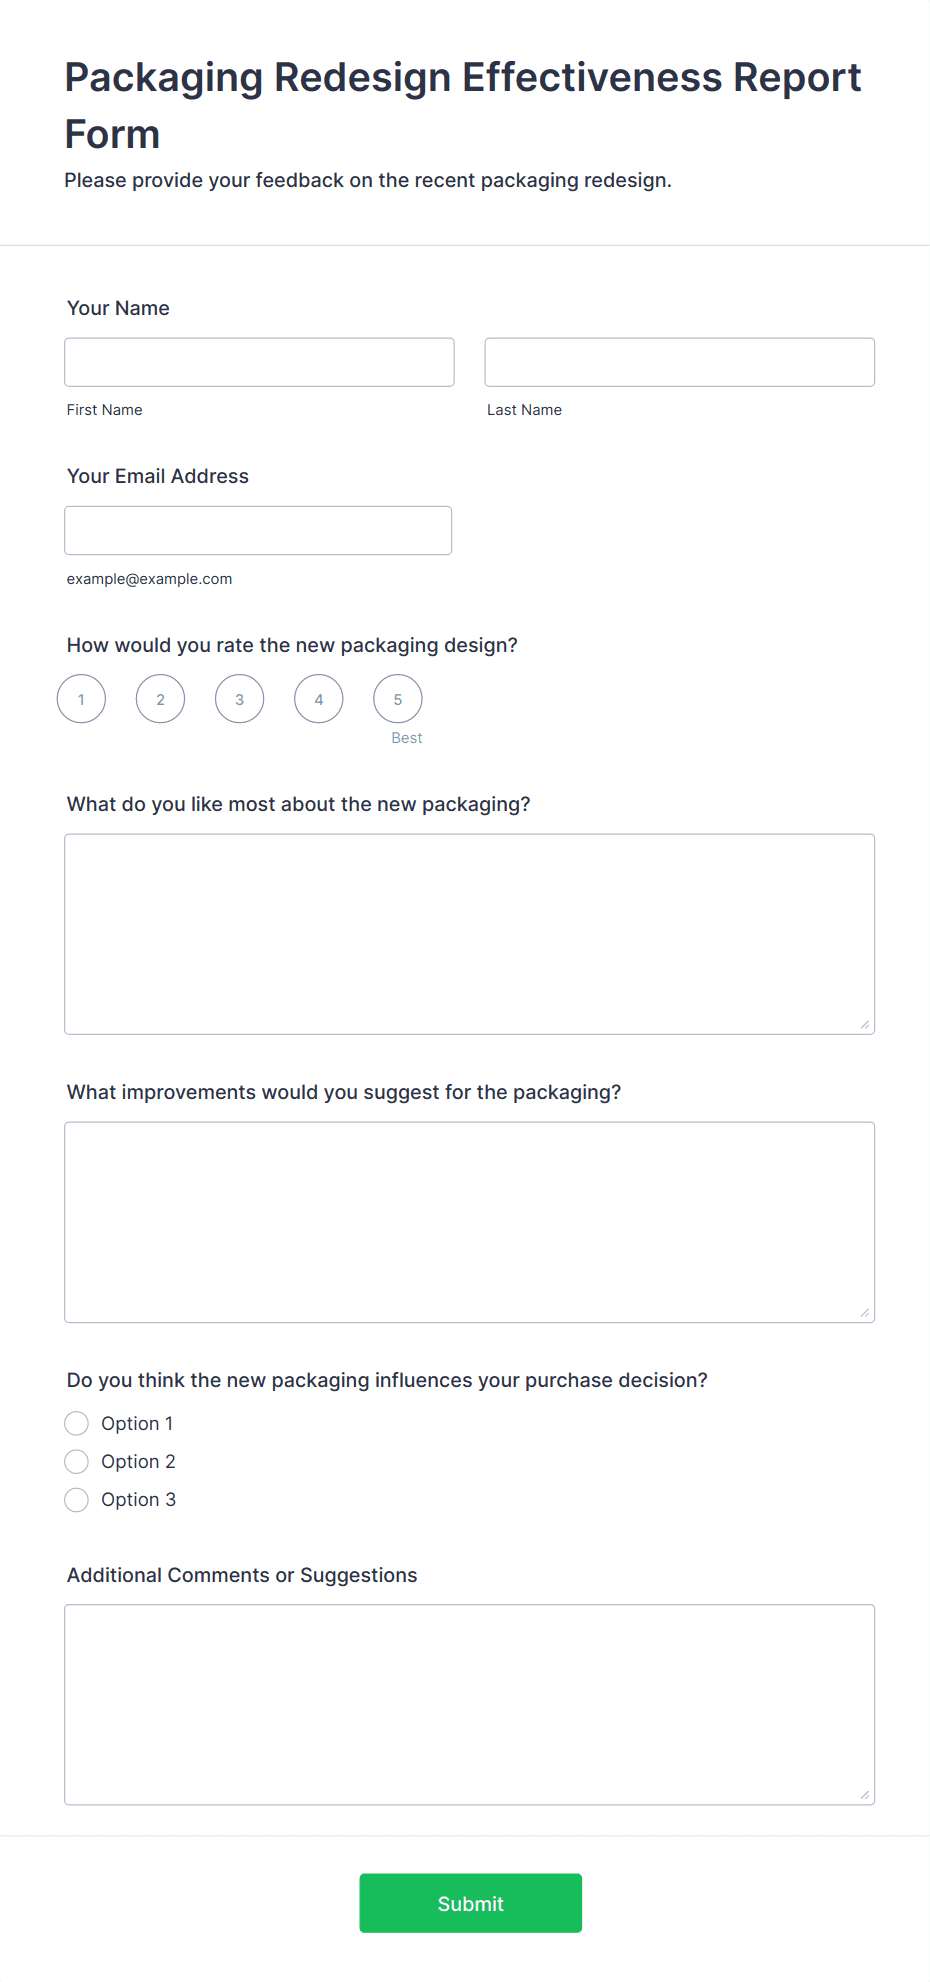Select Option 1 for purchase decision question
This screenshot has width=930, height=1982.
pyautogui.click(x=76, y=1422)
